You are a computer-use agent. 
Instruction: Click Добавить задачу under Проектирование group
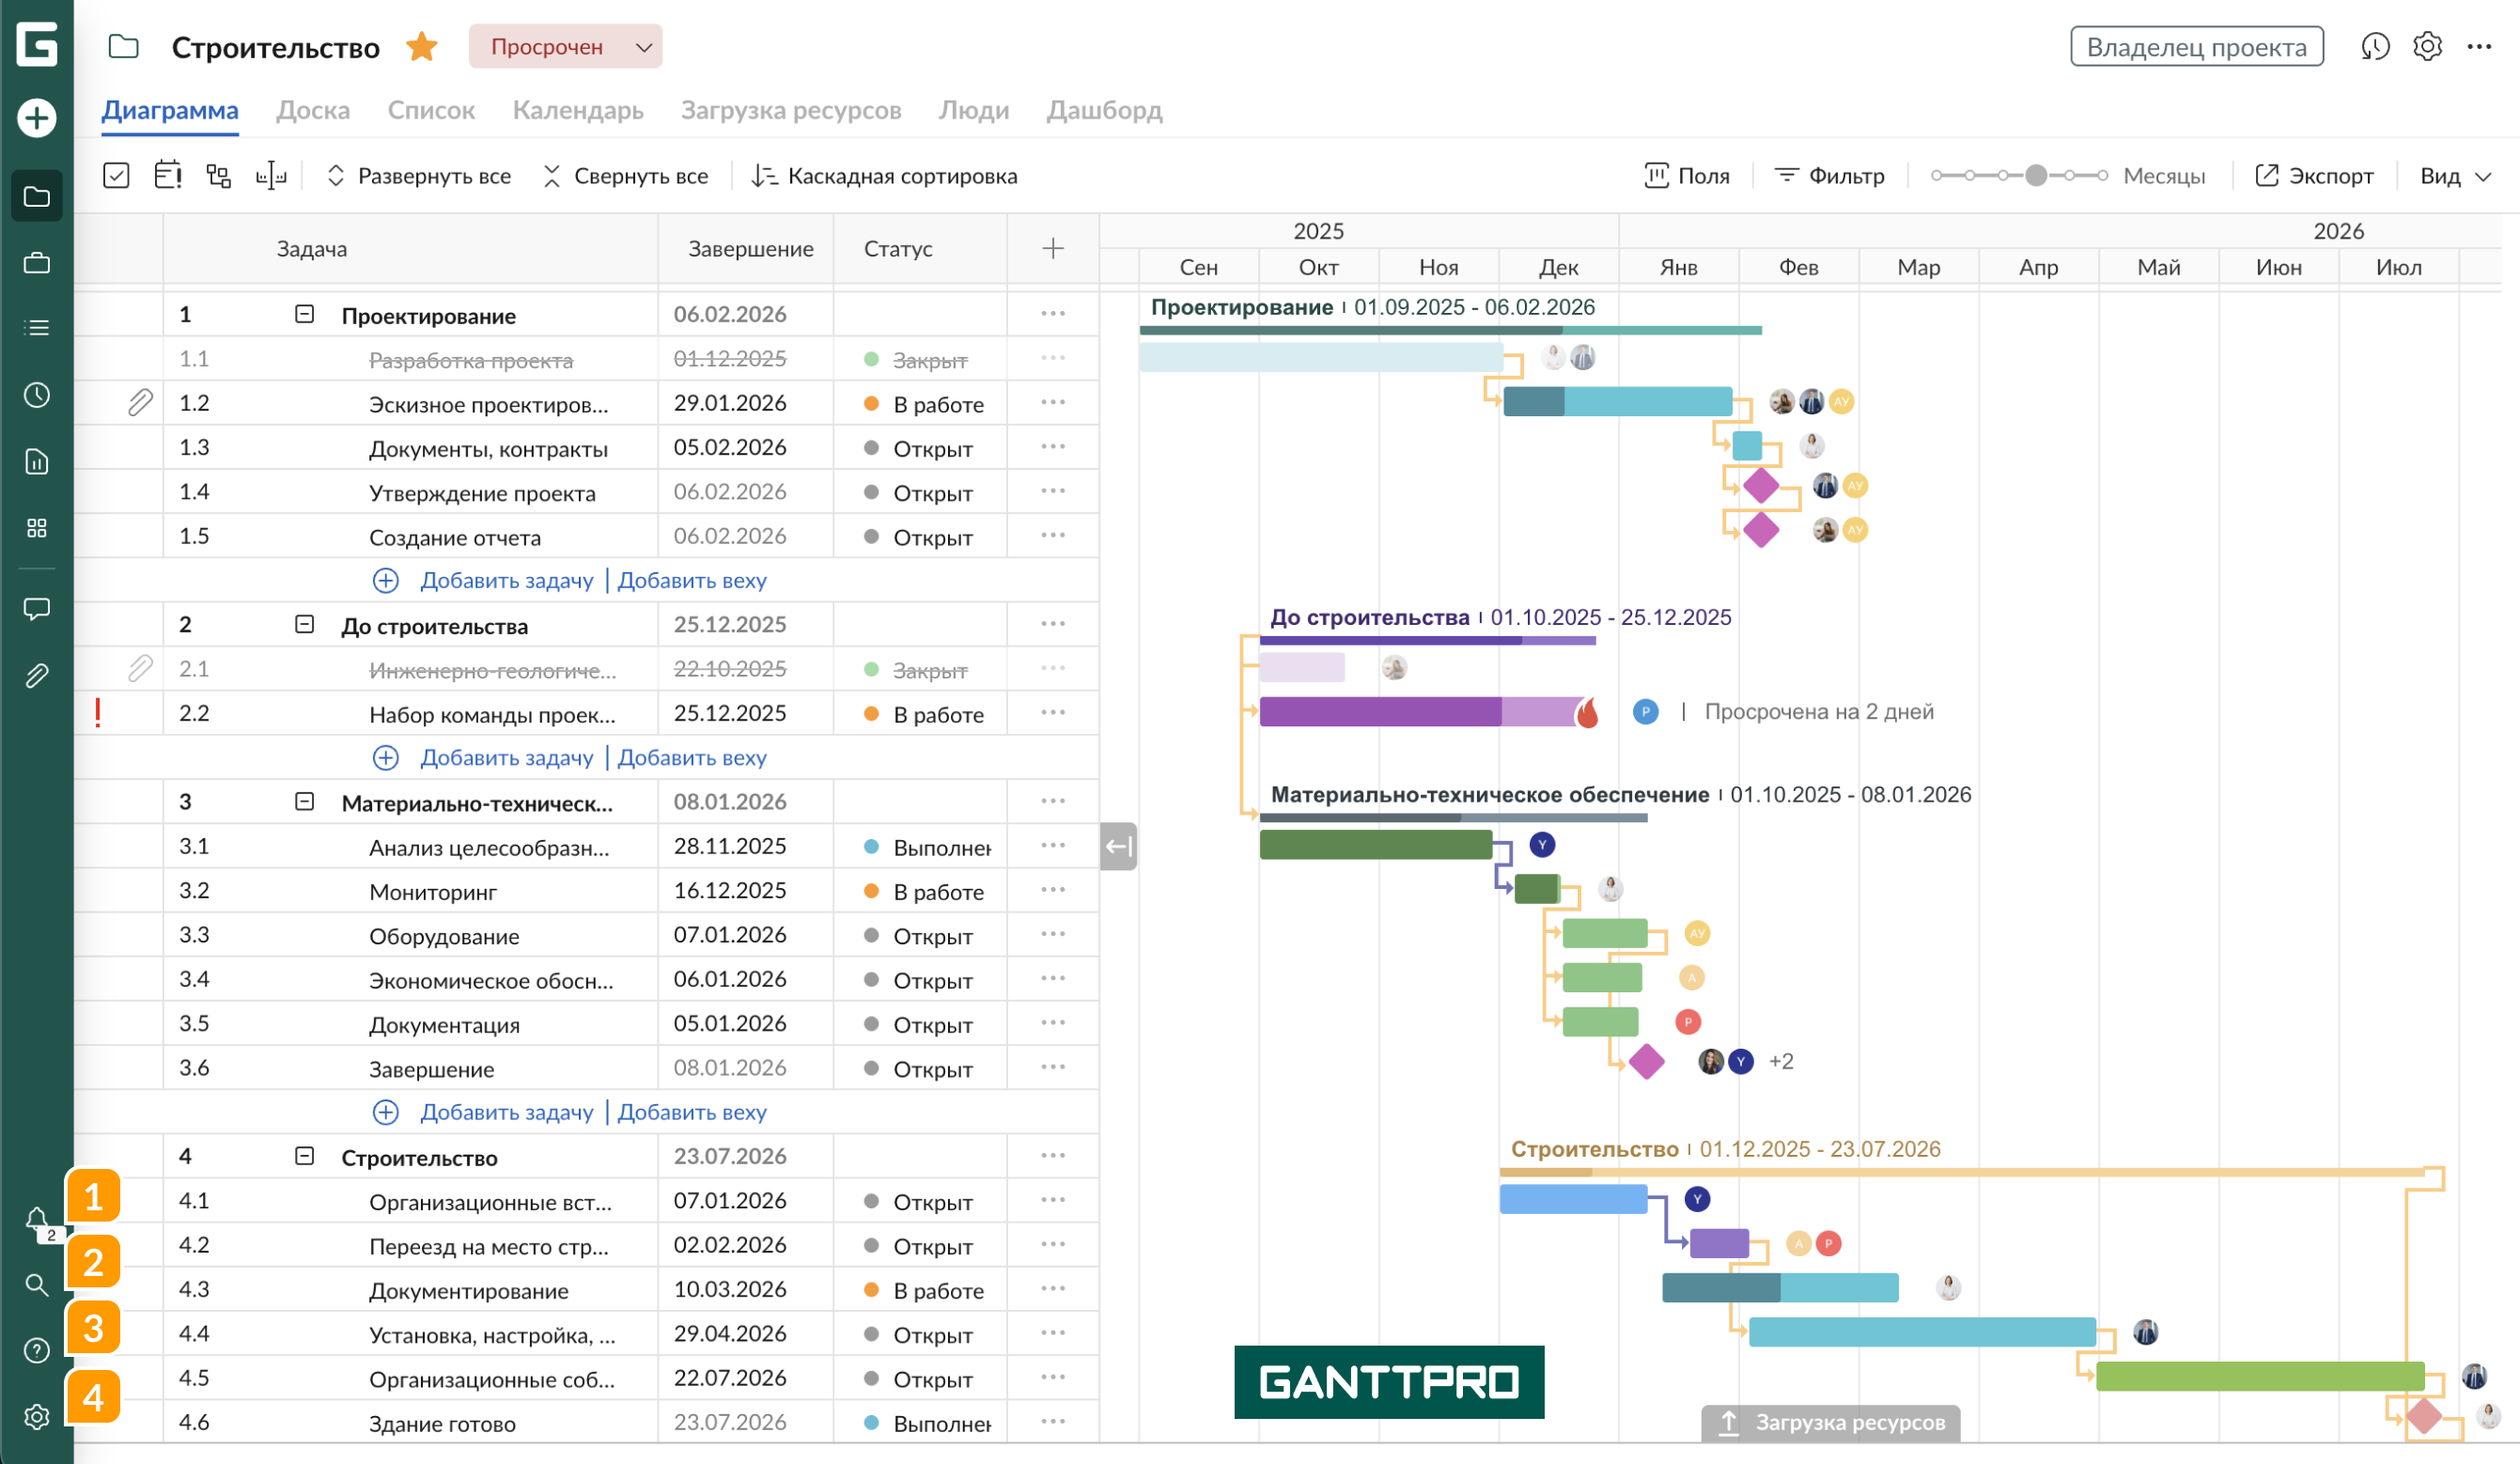click(506, 580)
